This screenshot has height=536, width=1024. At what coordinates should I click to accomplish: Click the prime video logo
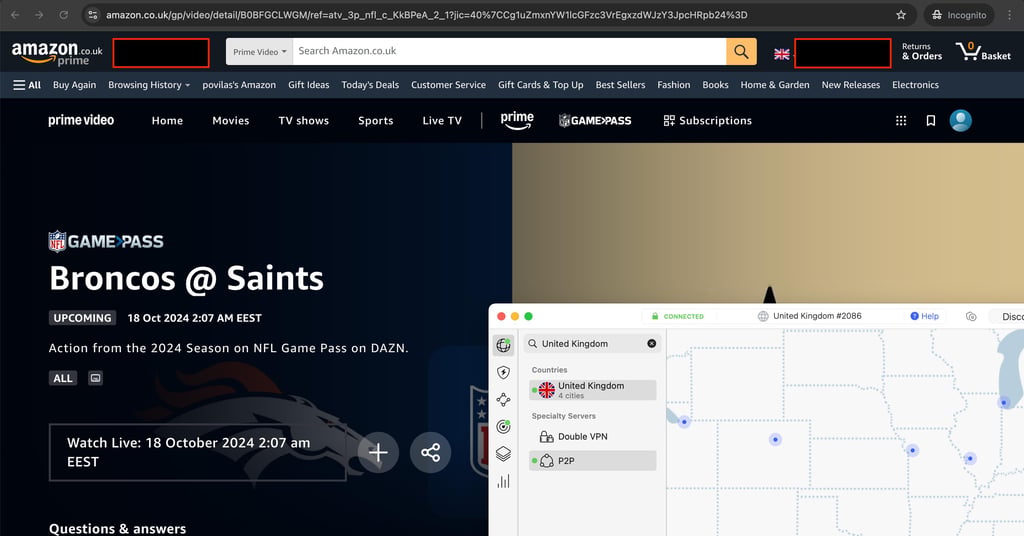point(81,120)
